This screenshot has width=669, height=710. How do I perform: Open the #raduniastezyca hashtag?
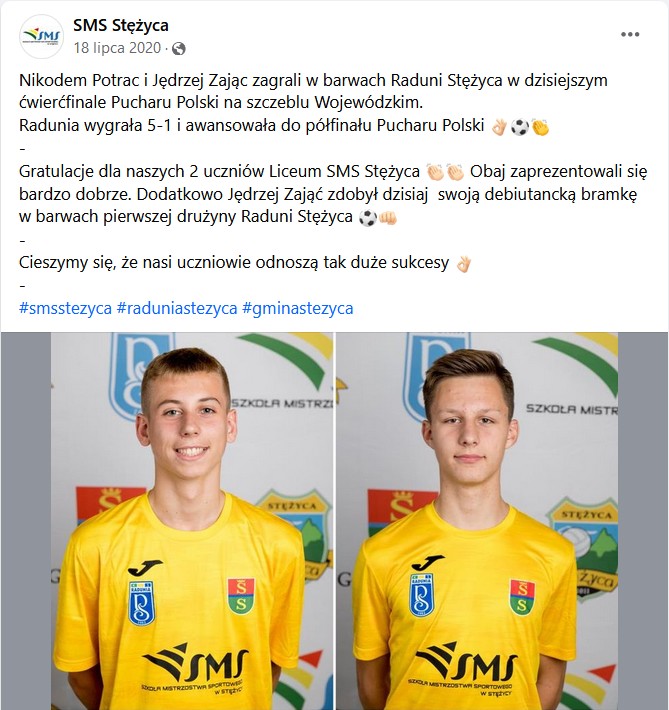click(x=177, y=308)
